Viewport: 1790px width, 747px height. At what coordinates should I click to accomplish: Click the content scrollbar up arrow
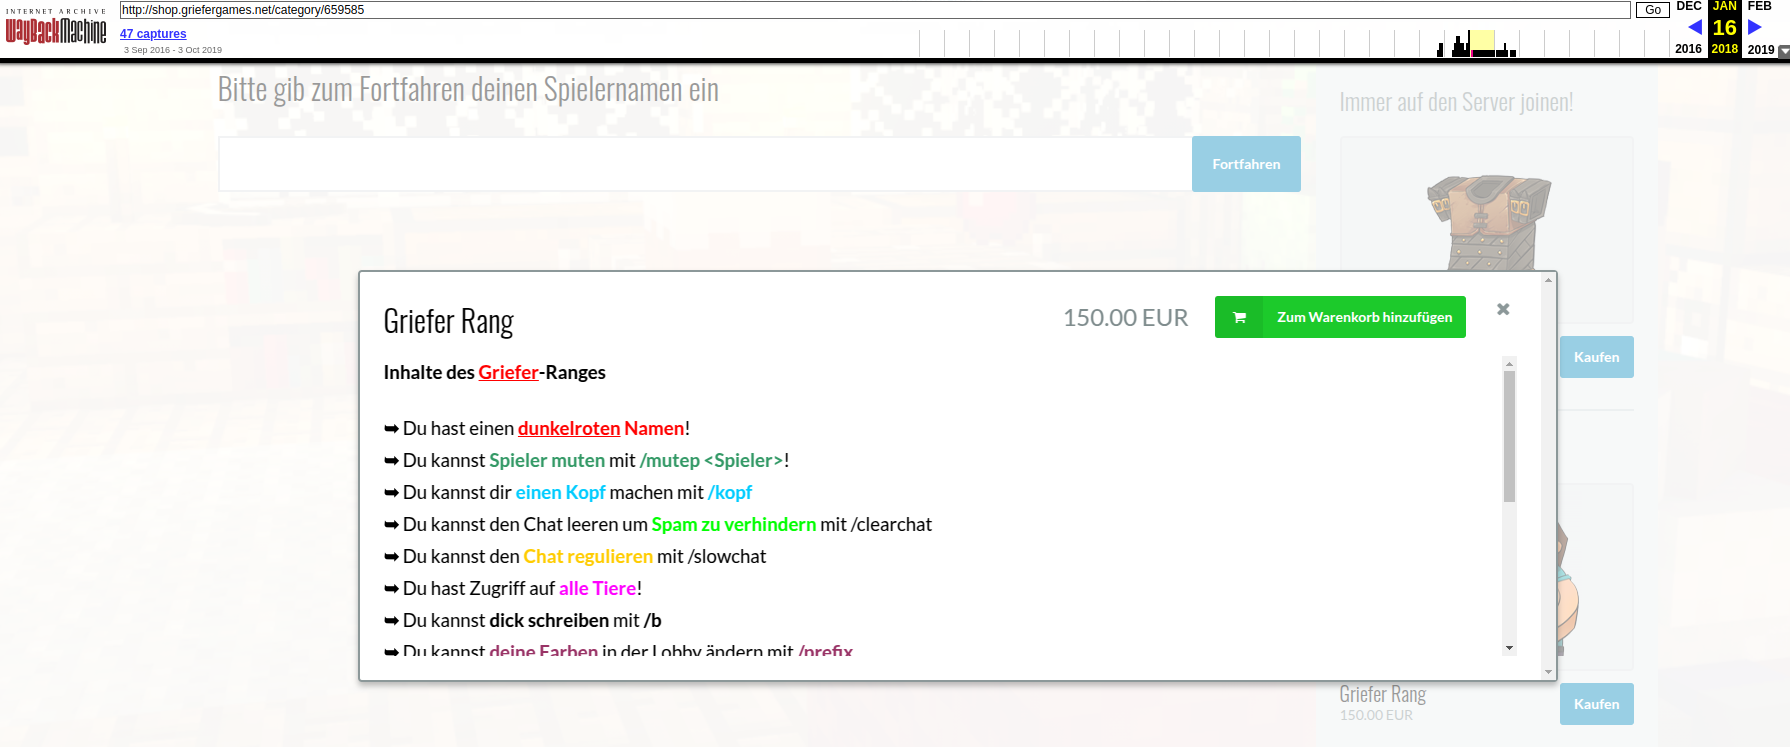coord(1509,364)
